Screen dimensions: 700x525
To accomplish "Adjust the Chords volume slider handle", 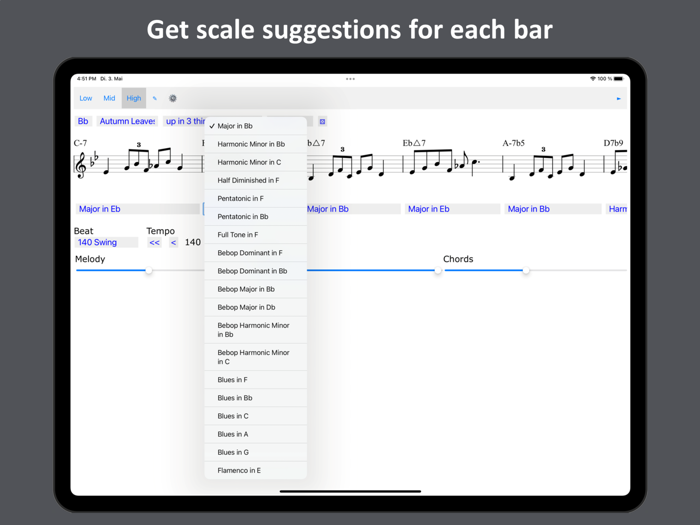I will point(526,270).
